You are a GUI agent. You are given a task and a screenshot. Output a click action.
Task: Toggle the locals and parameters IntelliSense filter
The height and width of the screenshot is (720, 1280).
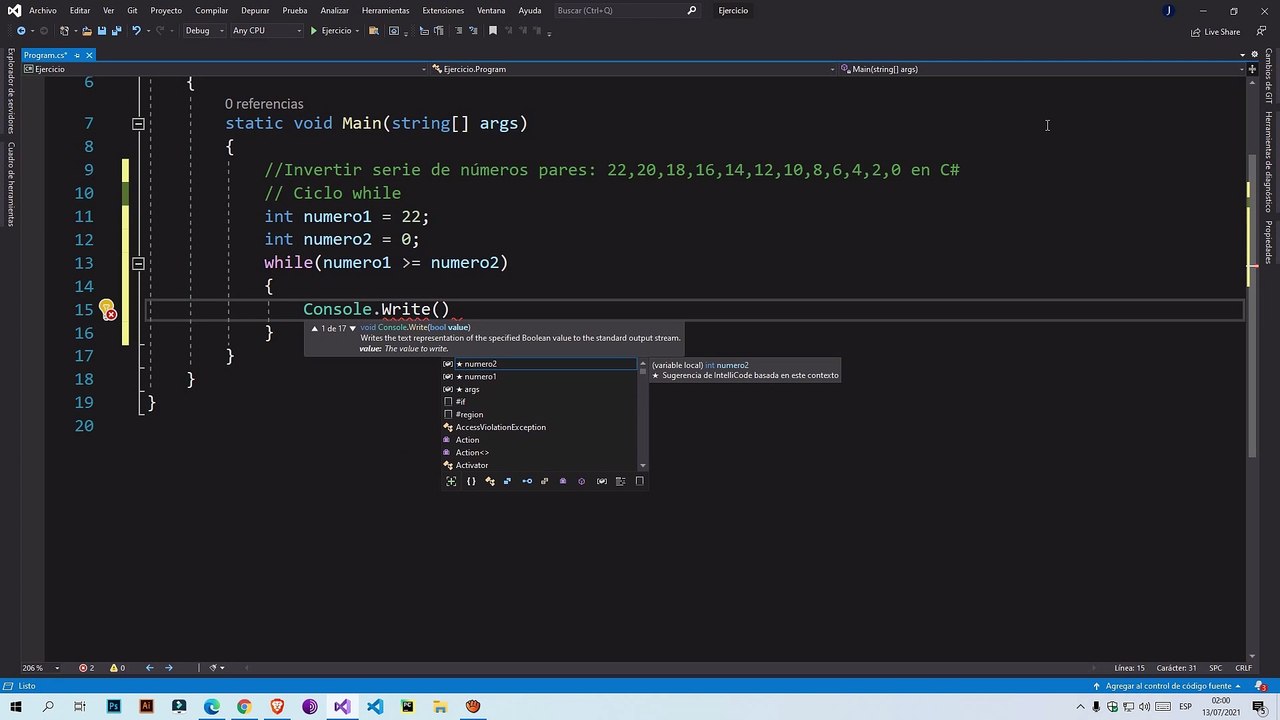[x=601, y=481]
